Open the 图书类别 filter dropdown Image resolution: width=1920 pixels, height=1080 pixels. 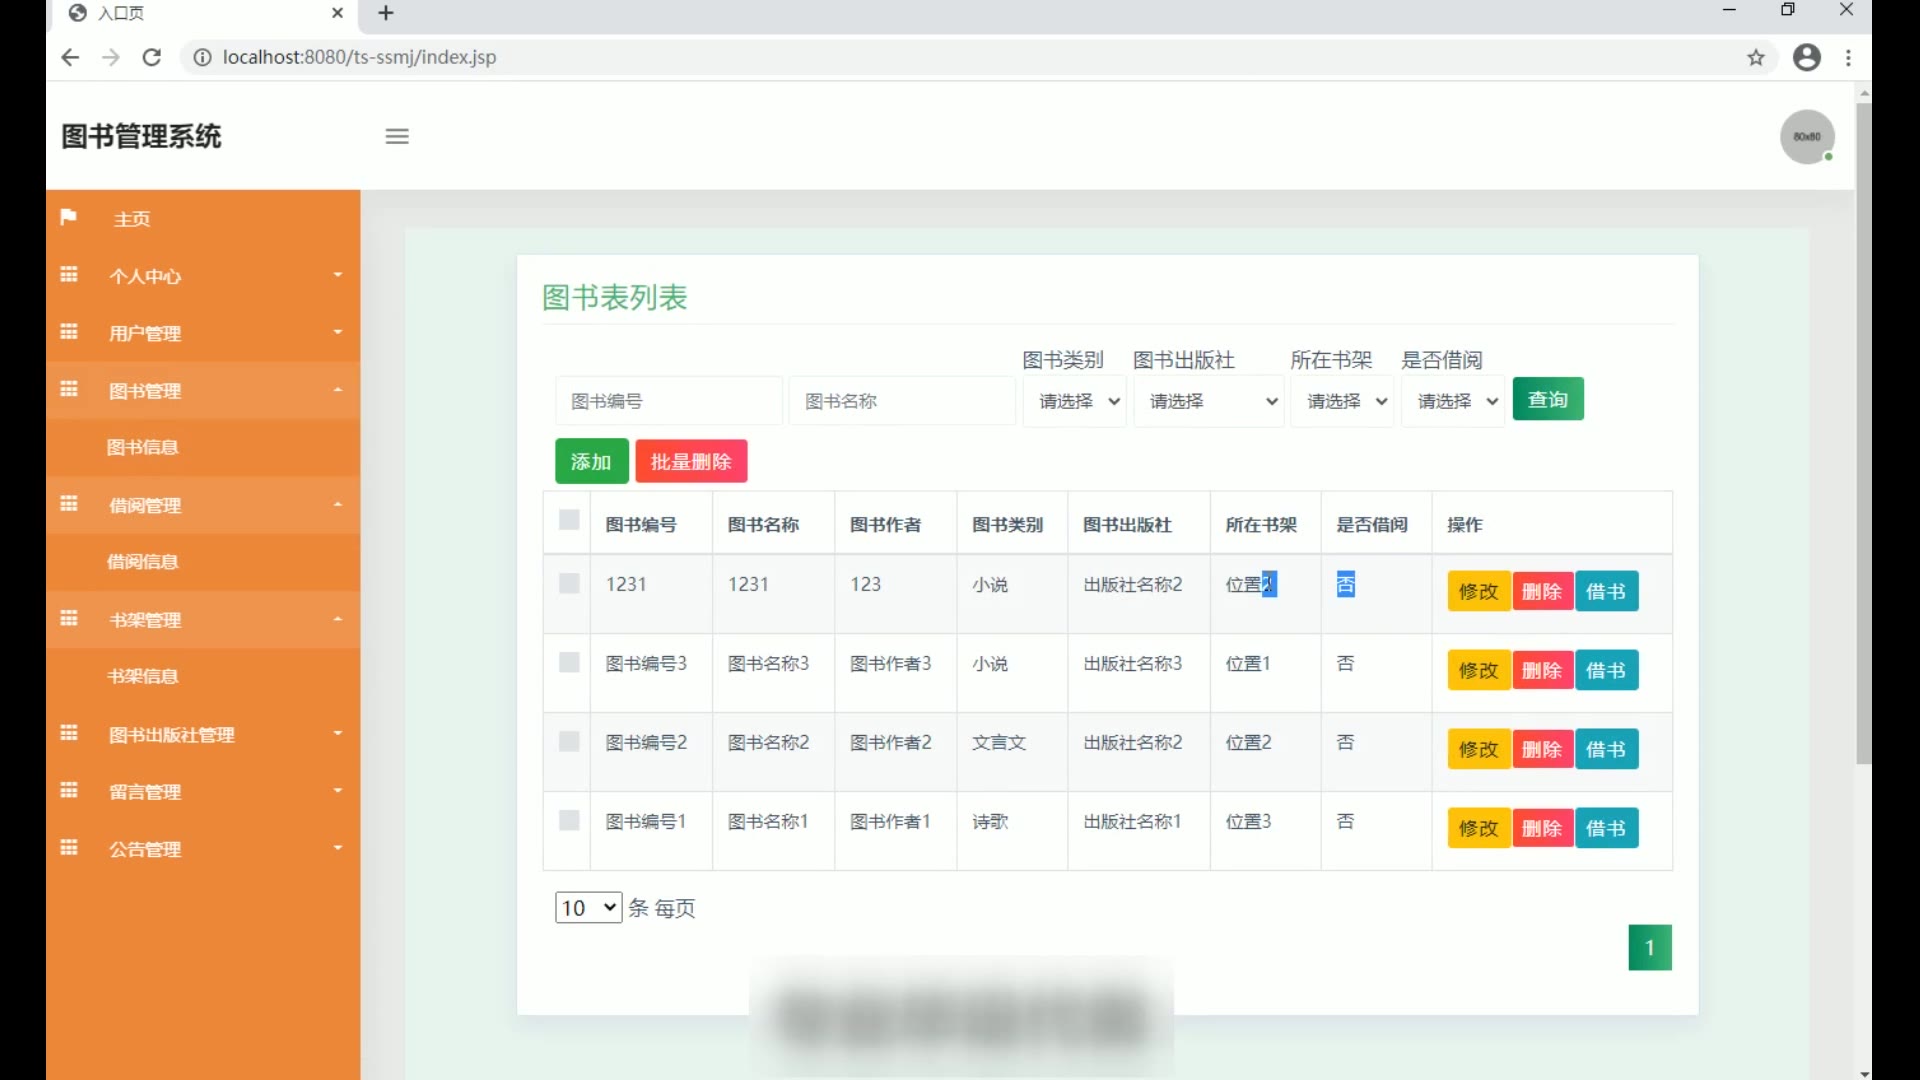[x=1076, y=401]
